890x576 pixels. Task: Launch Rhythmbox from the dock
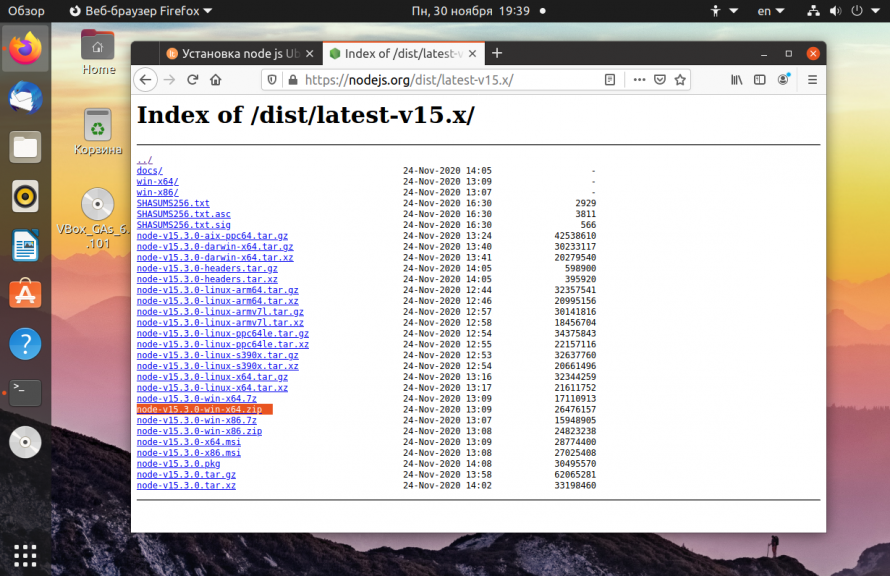click(25, 196)
